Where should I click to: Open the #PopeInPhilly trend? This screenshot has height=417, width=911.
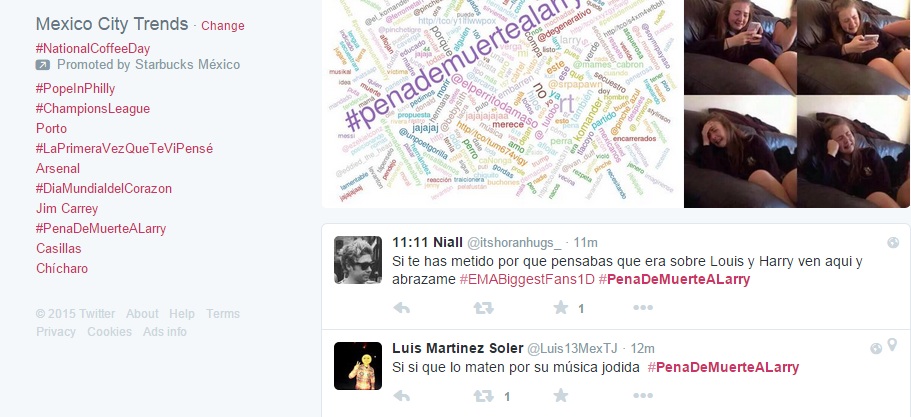coord(76,89)
